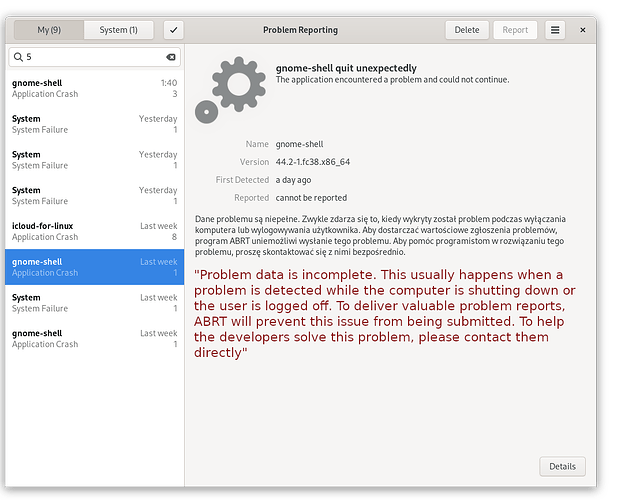
Task: Click 'Problem Reporting' window title
Action: click(x=301, y=30)
